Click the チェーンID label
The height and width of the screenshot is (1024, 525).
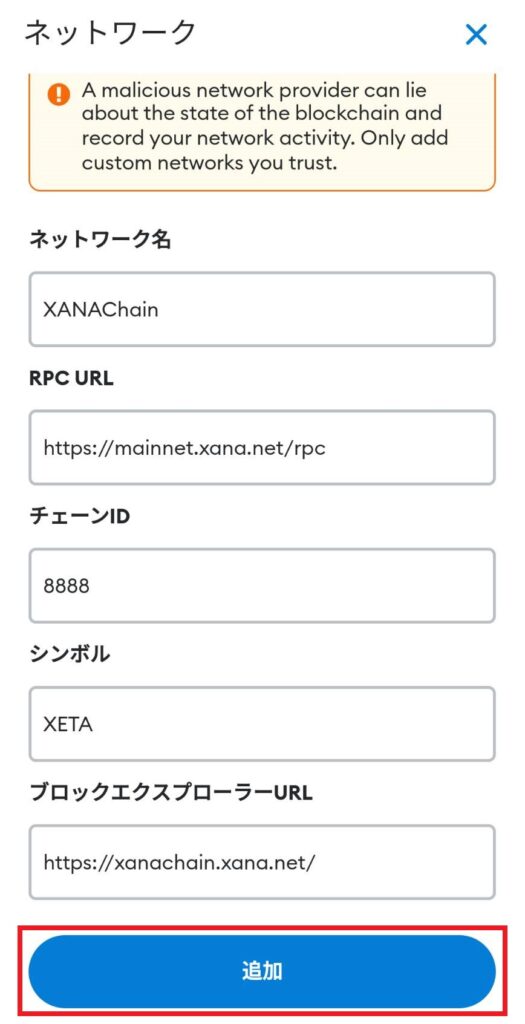tap(80, 517)
